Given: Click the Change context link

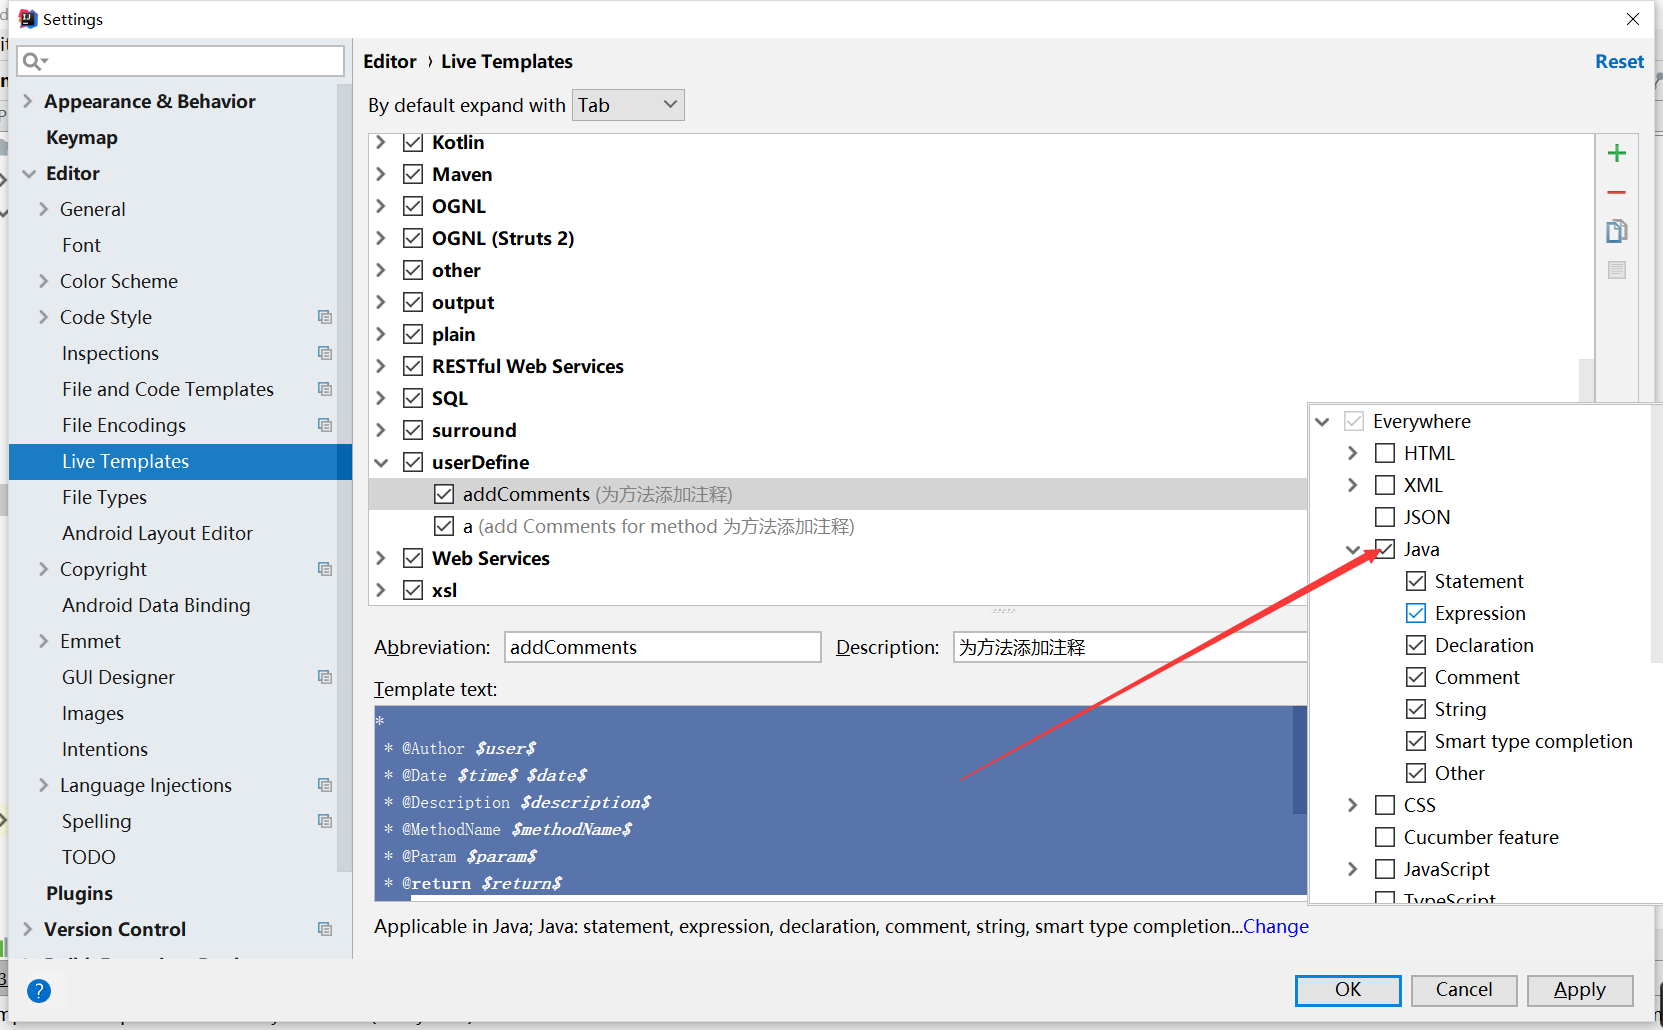Looking at the screenshot, I should pos(1276,927).
